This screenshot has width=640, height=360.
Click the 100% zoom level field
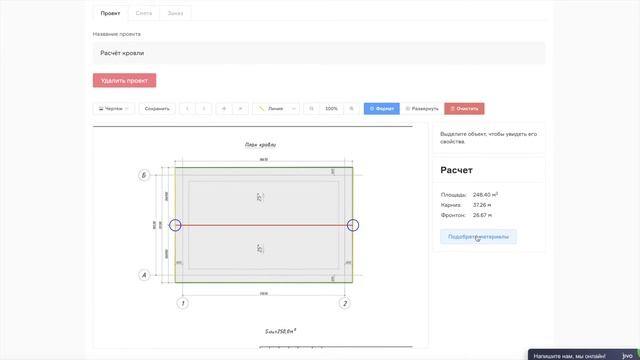pyautogui.click(x=331, y=109)
